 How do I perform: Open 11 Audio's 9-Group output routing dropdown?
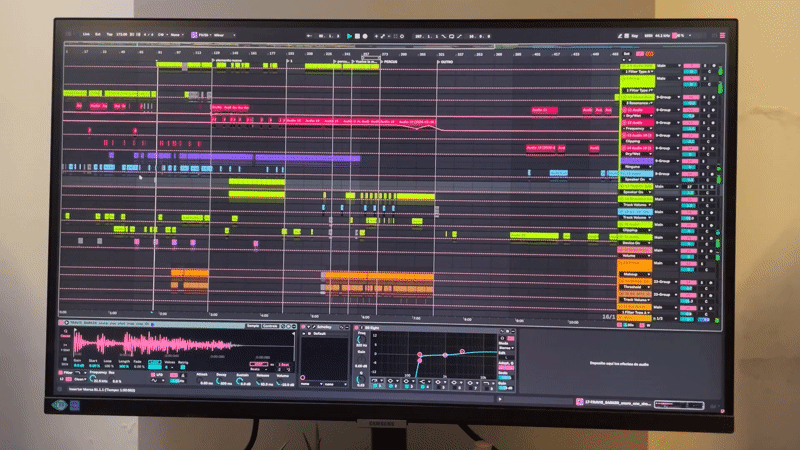[668, 110]
